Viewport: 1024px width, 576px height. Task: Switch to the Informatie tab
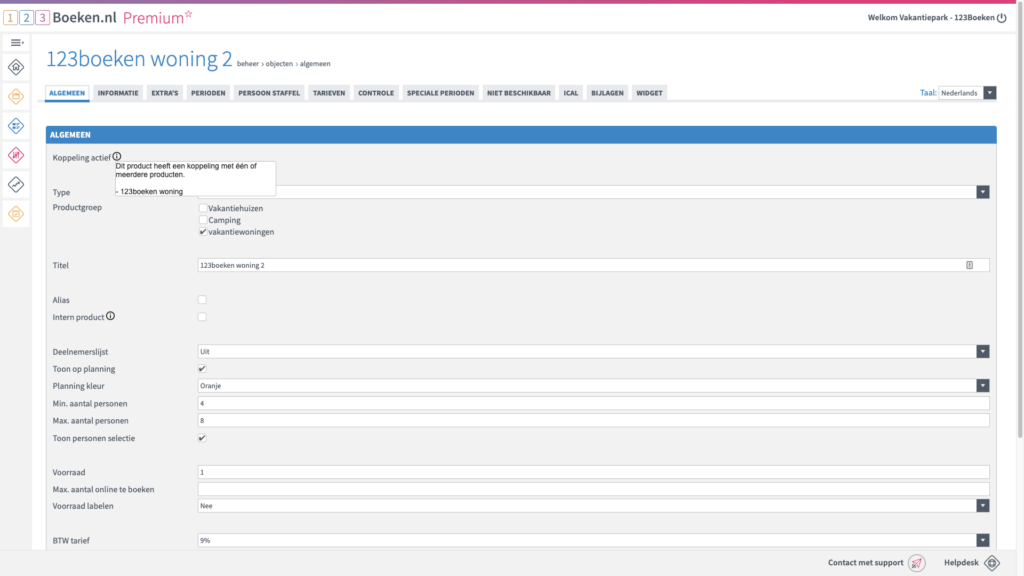(x=118, y=93)
